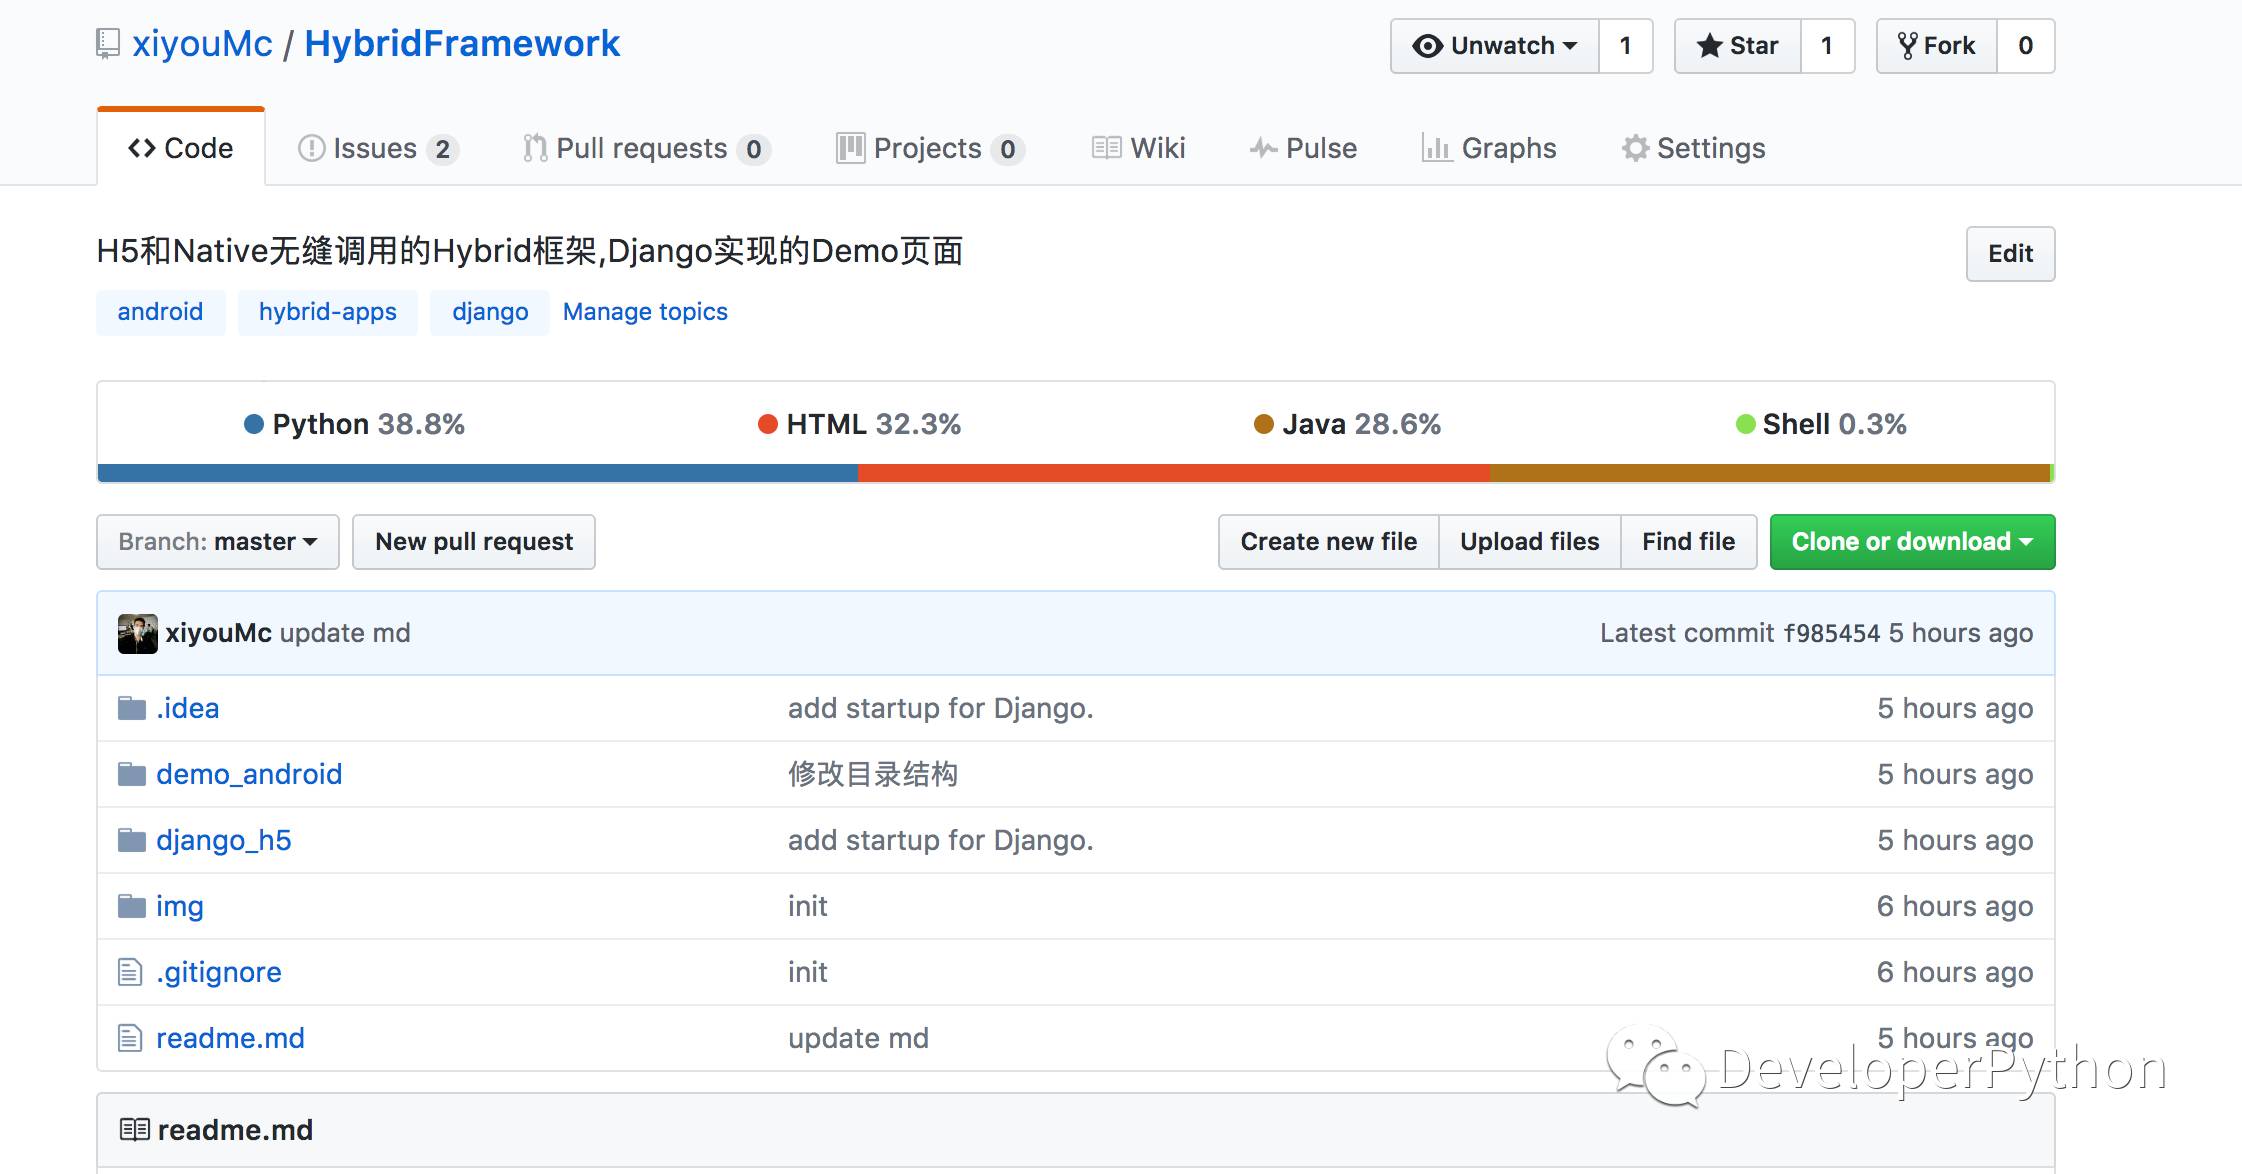Click the .gitignore file icon
The height and width of the screenshot is (1174, 2242).
[x=130, y=972]
